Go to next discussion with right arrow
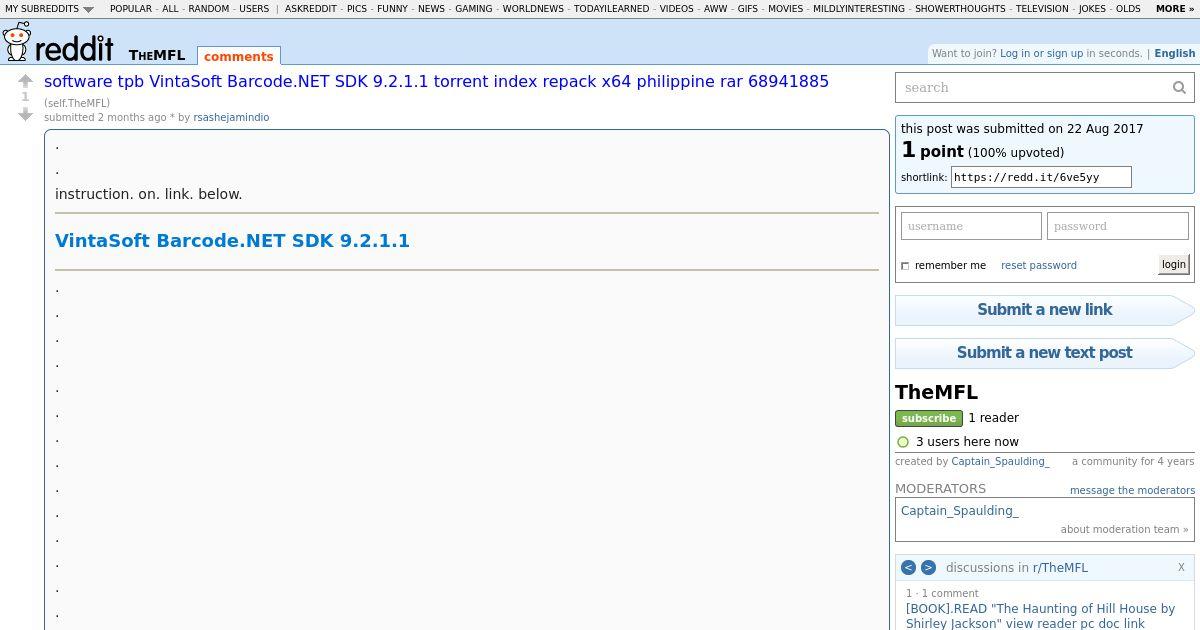Viewport: 1200px width, 630px height. (x=928, y=567)
